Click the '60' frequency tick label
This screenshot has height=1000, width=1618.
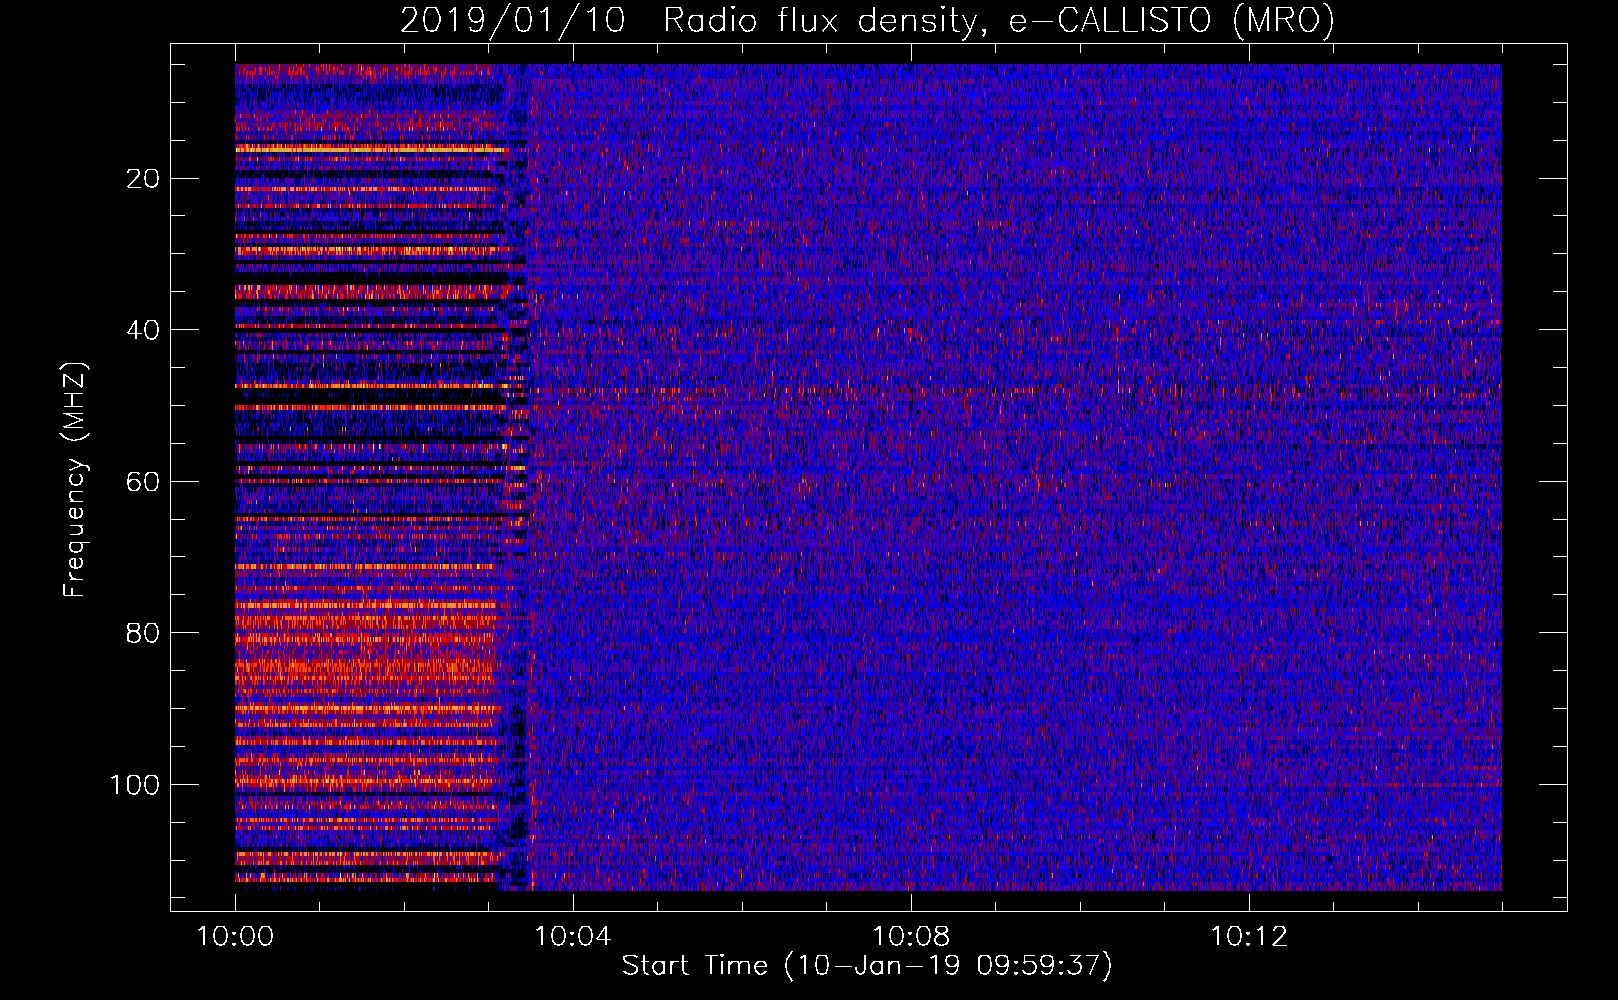tap(143, 482)
